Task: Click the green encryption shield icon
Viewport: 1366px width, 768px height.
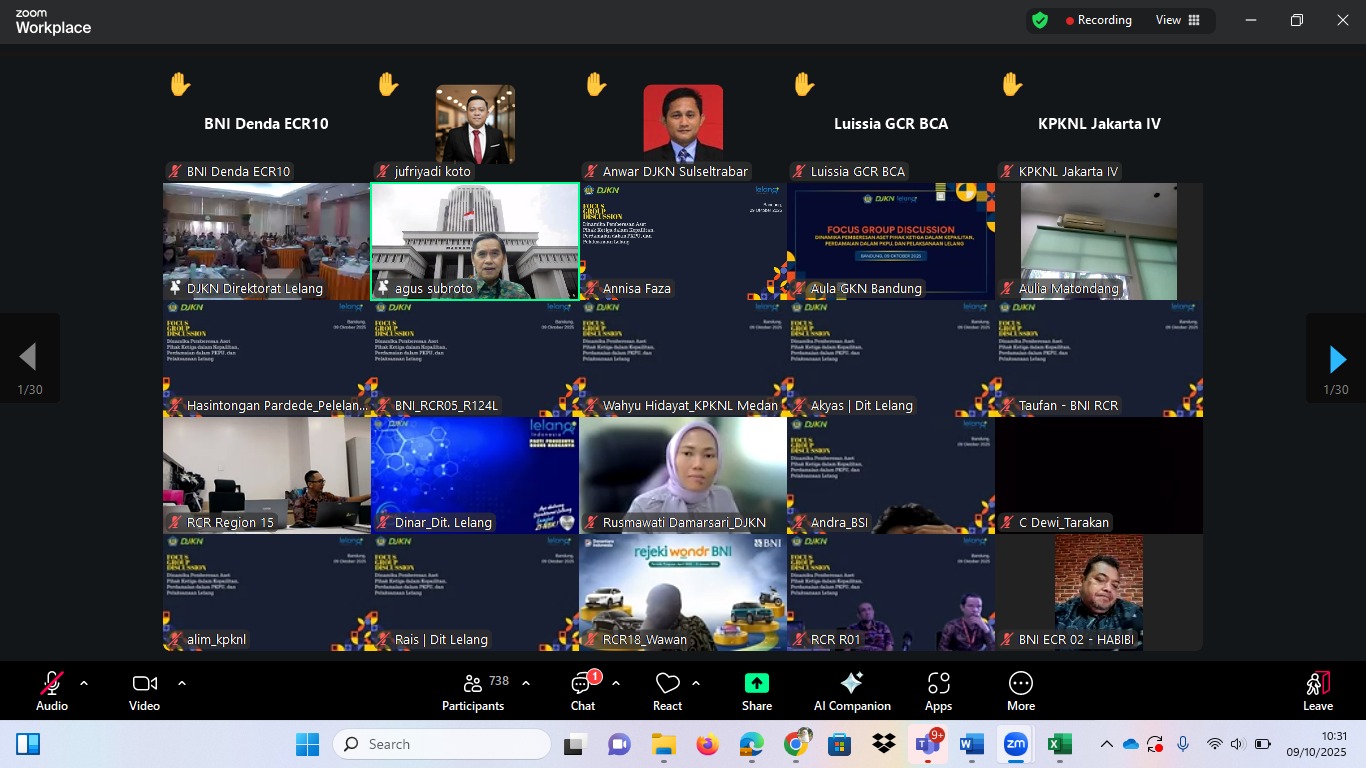Action: [1040, 20]
